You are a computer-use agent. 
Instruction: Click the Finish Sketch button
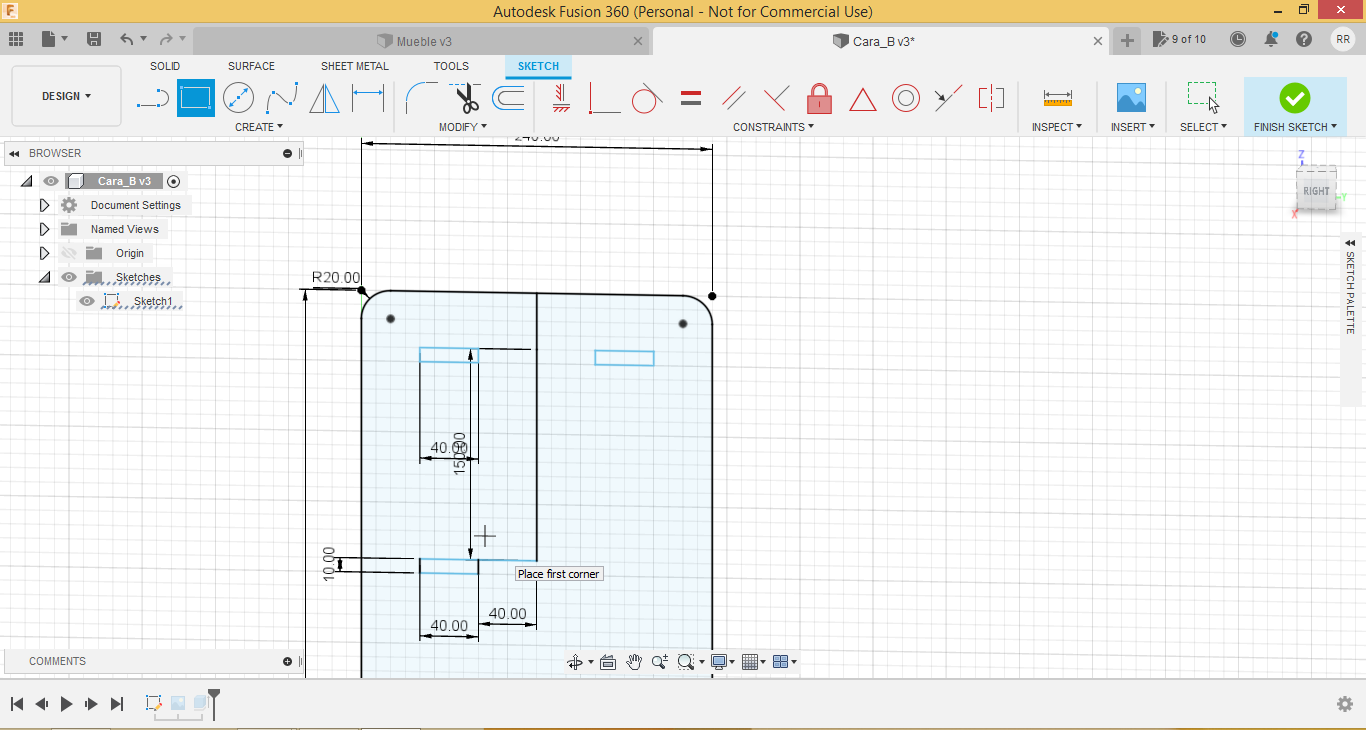tap(1294, 98)
